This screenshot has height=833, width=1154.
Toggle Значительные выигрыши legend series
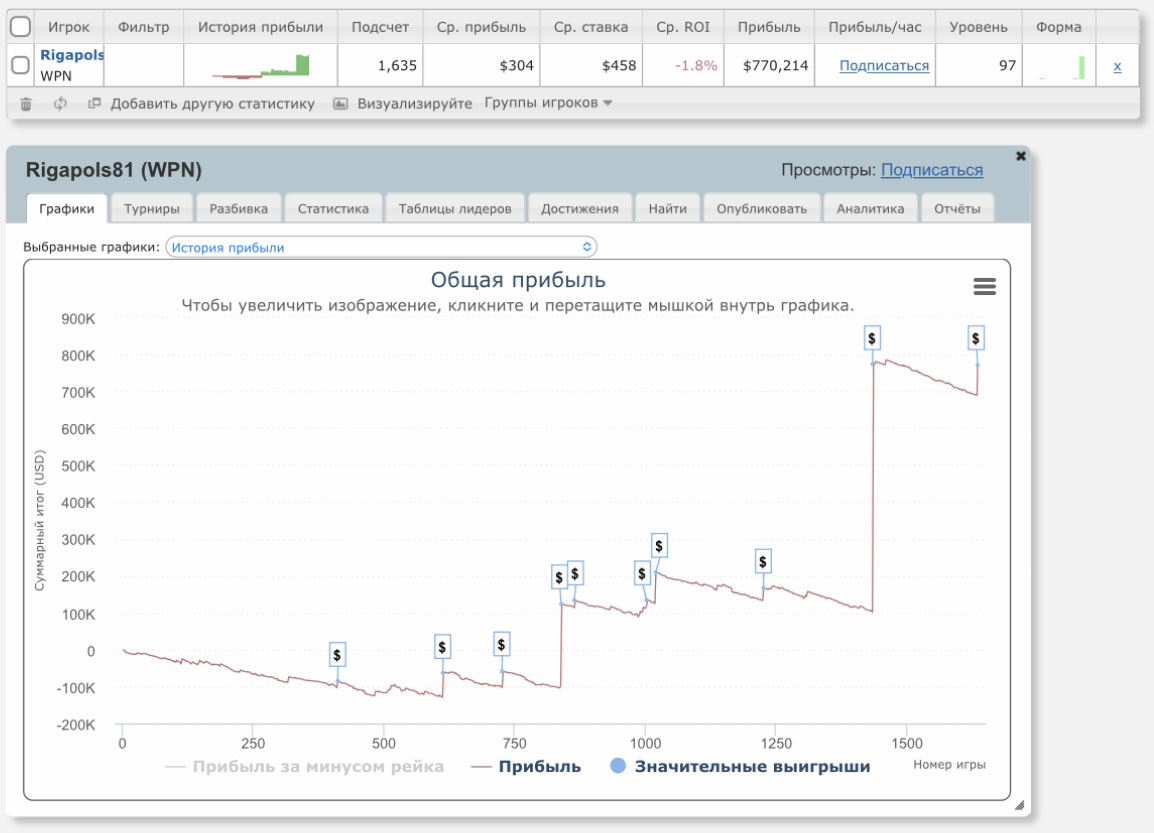point(740,767)
